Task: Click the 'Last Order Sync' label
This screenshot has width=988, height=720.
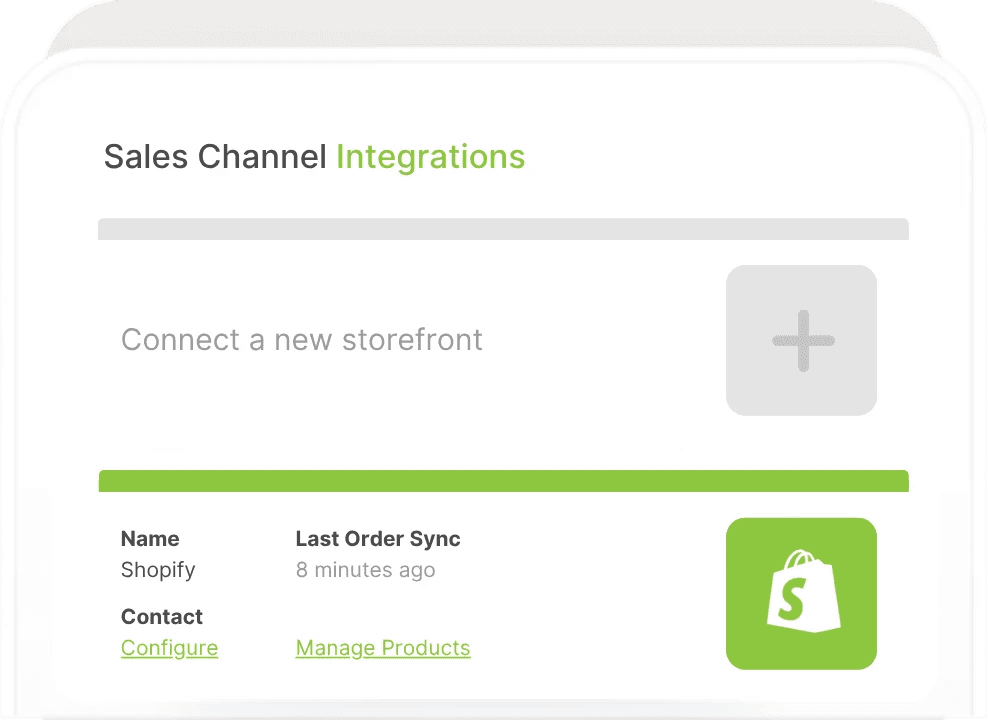Action: 378,539
